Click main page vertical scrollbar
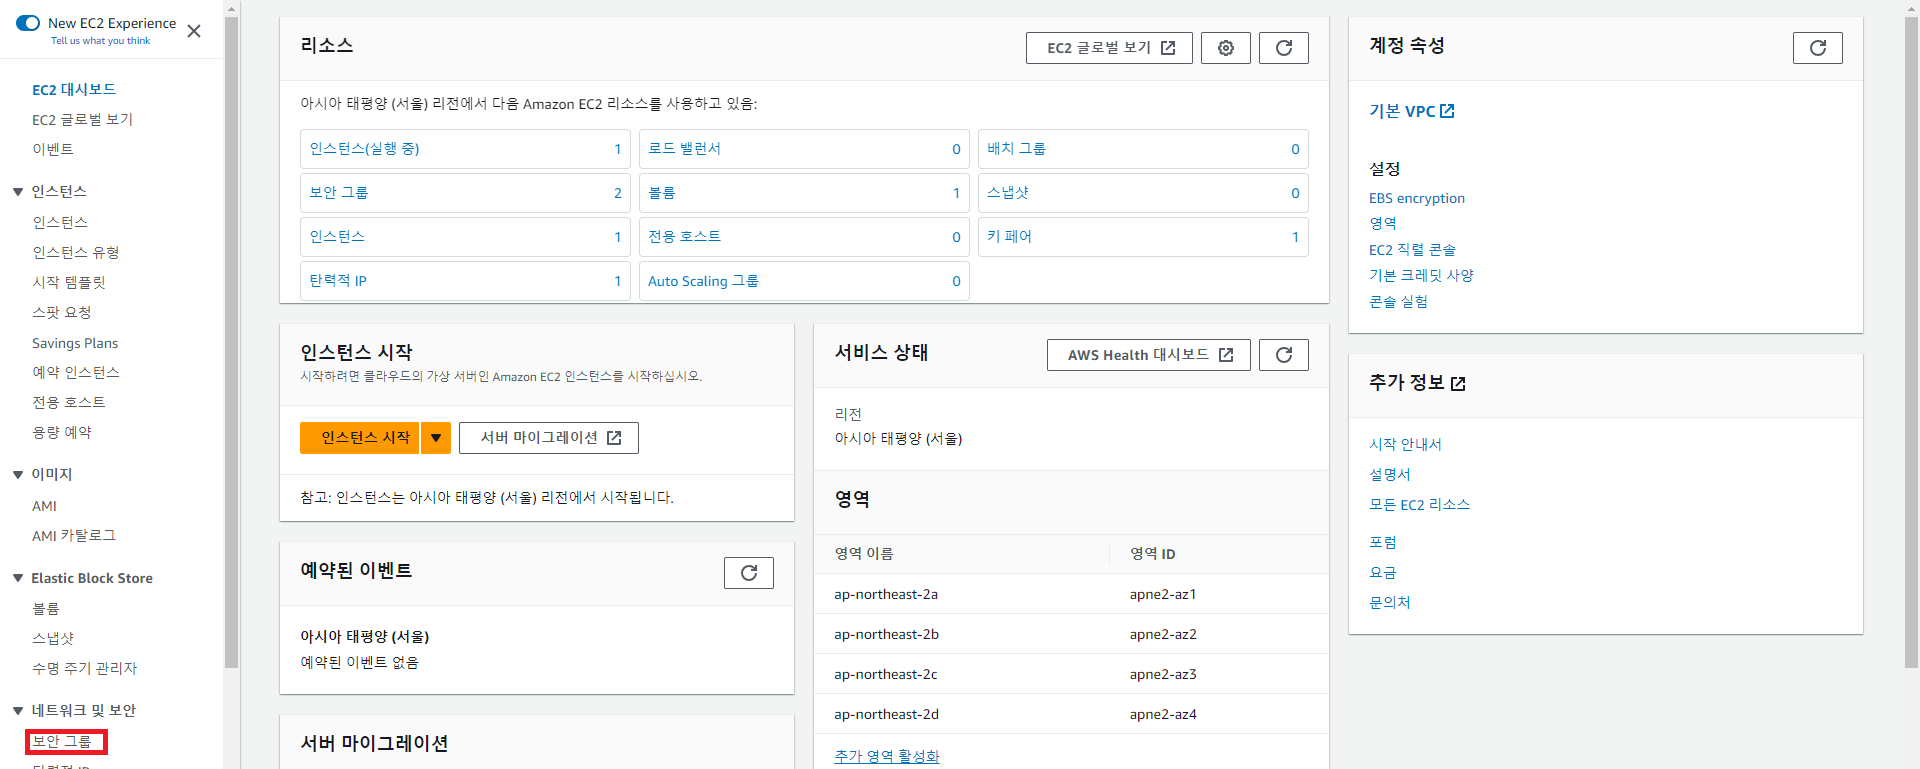Viewport: 1920px width, 769px height. [x=1912, y=340]
